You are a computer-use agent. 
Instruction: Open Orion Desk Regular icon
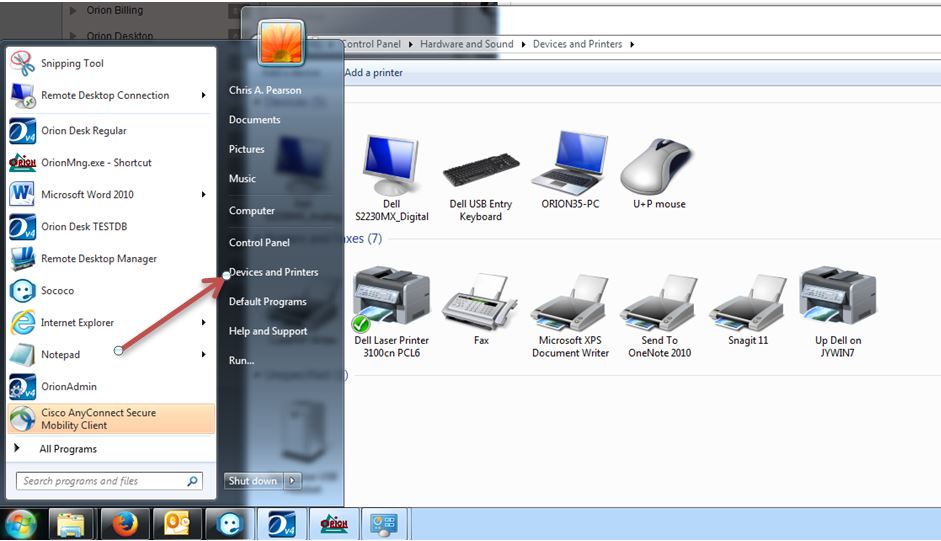[x=23, y=131]
